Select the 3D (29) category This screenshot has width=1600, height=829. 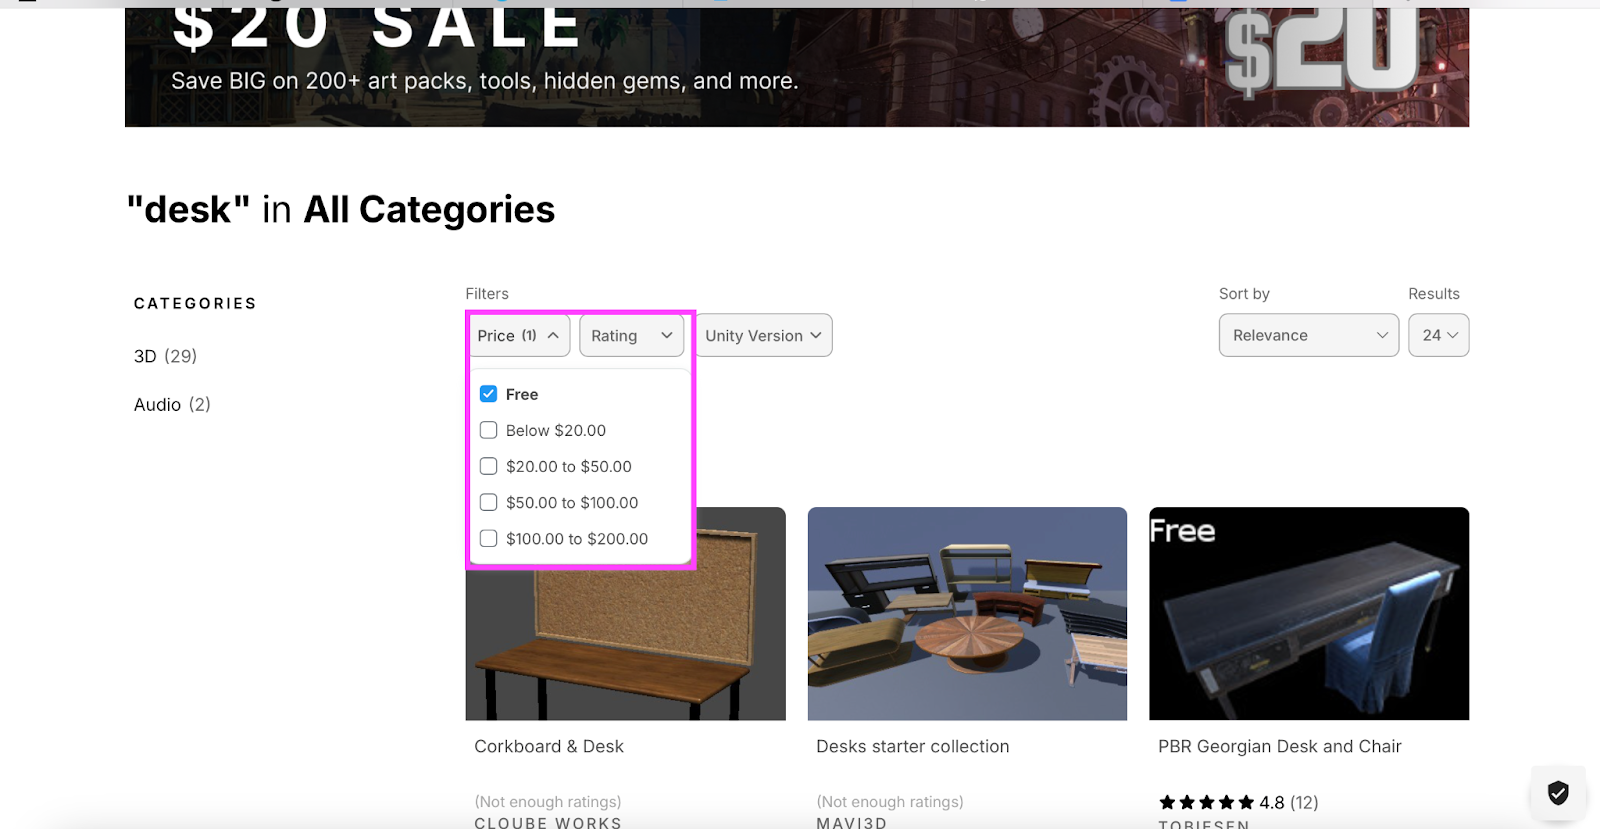165,356
